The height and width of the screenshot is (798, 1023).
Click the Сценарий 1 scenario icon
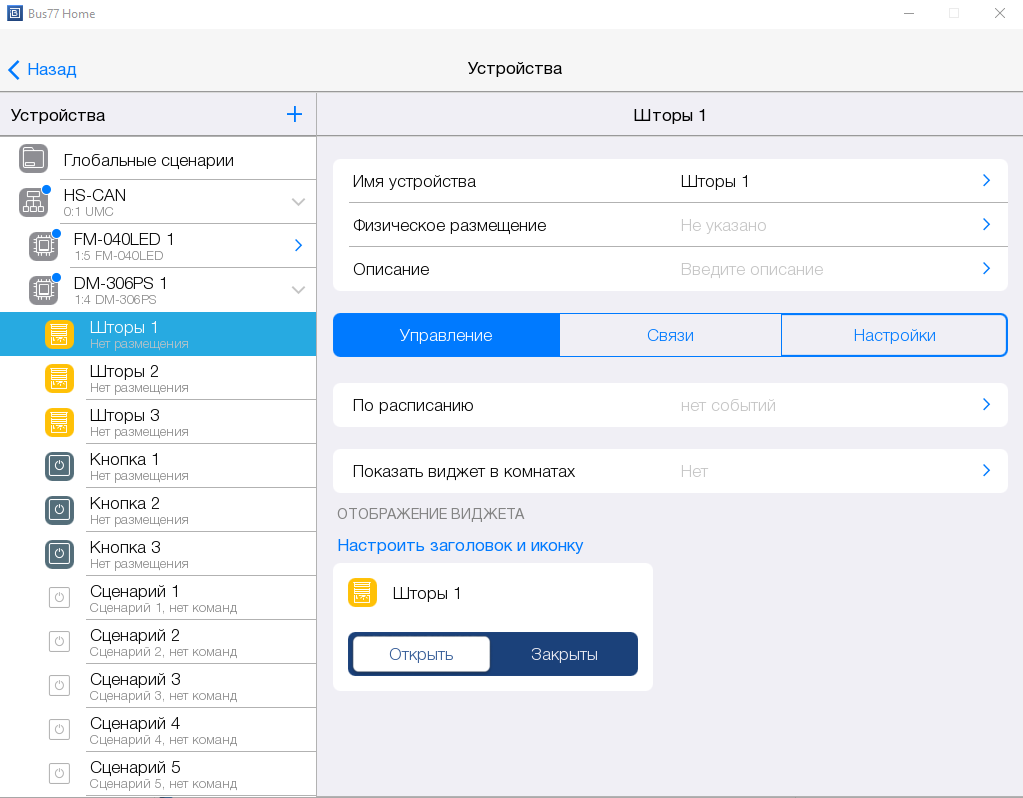60,598
